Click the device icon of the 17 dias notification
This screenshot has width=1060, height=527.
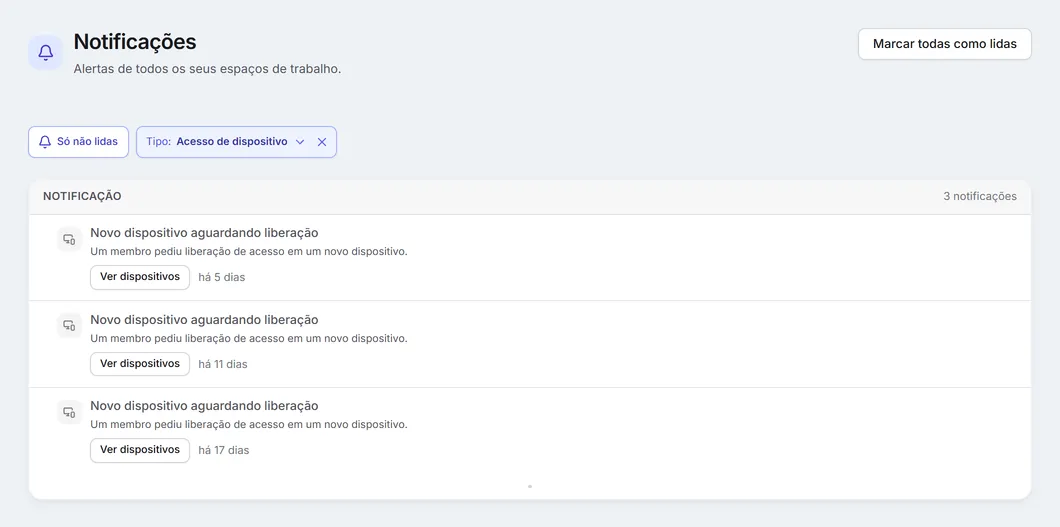click(x=69, y=412)
